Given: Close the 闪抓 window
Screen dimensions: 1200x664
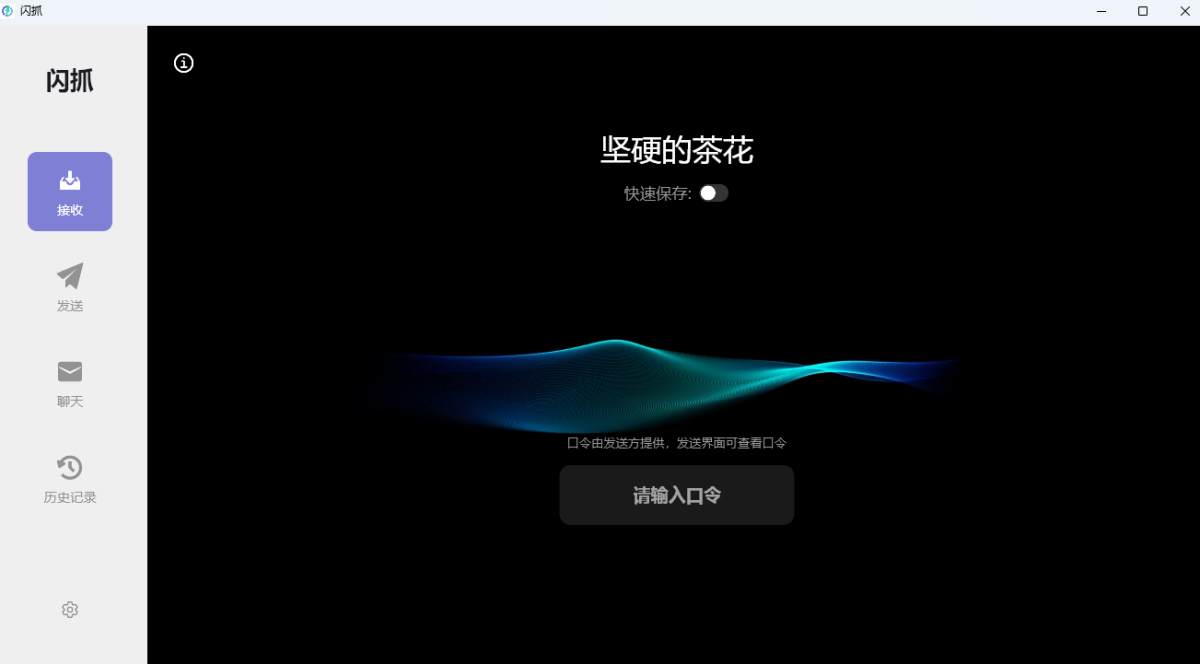Looking at the screenshot, I should [1183, 11].
